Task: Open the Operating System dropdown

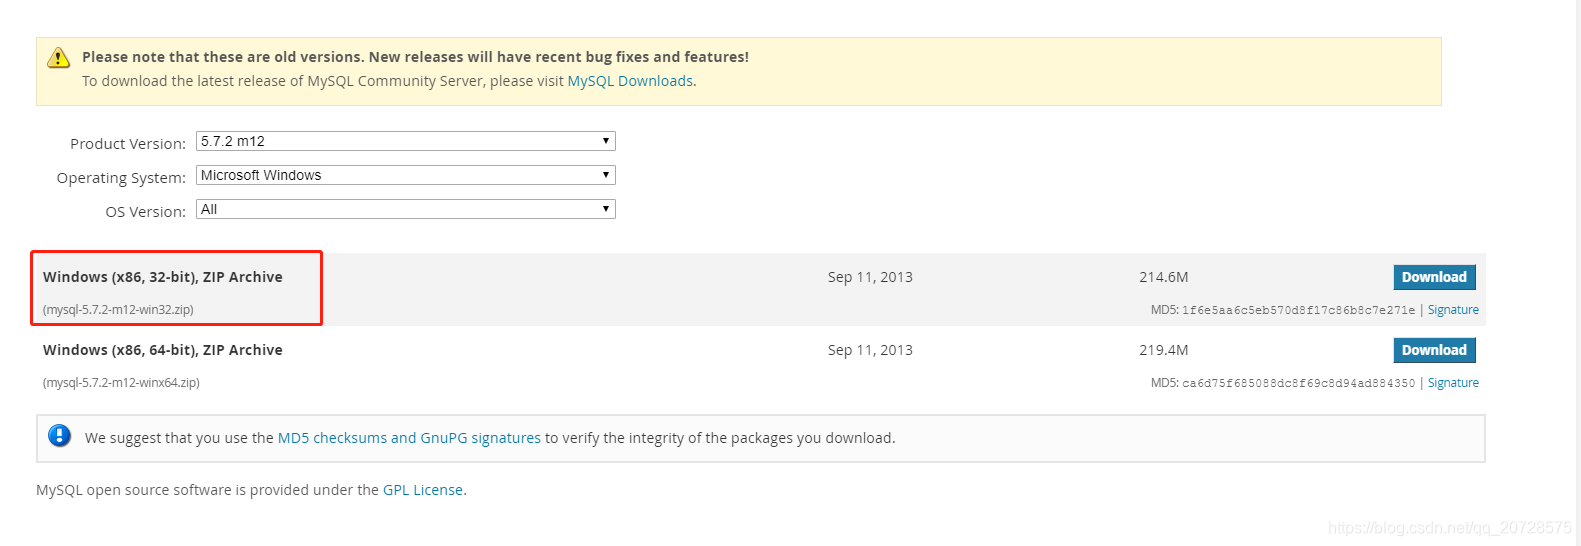Action: tap(405, 175)
